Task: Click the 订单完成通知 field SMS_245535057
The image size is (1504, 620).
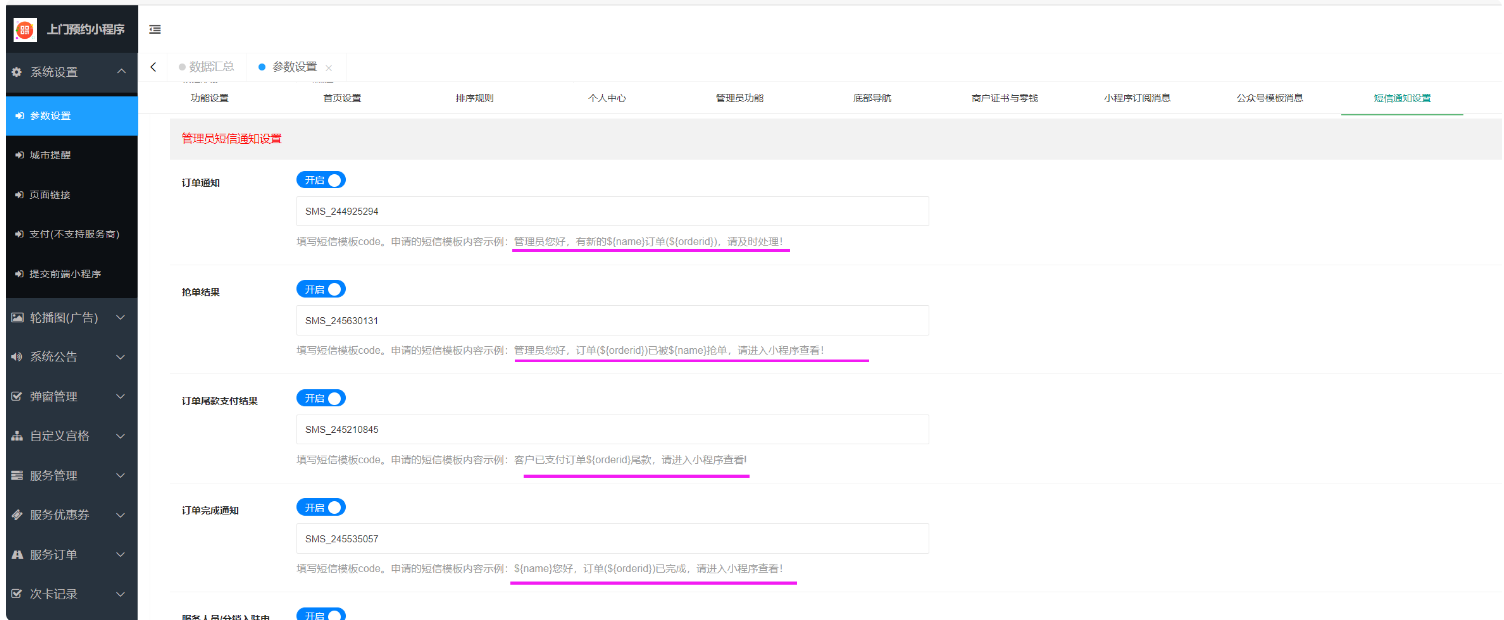Action: point(613,538)
